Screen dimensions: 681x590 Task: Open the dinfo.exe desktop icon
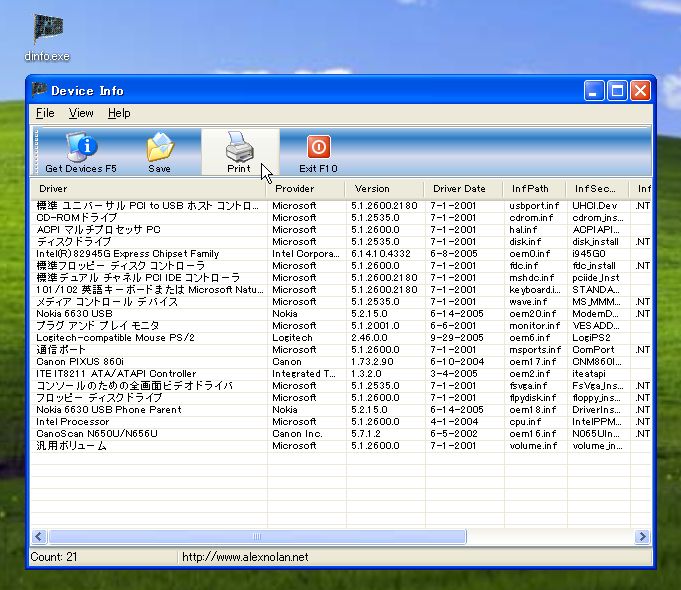(47, 37)
